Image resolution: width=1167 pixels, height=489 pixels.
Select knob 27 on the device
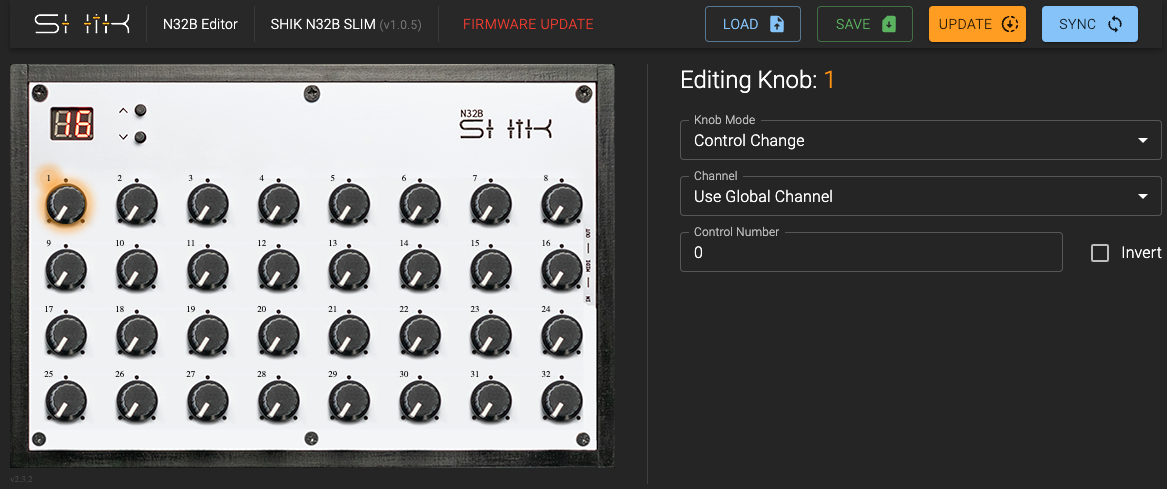click(208, 400)
